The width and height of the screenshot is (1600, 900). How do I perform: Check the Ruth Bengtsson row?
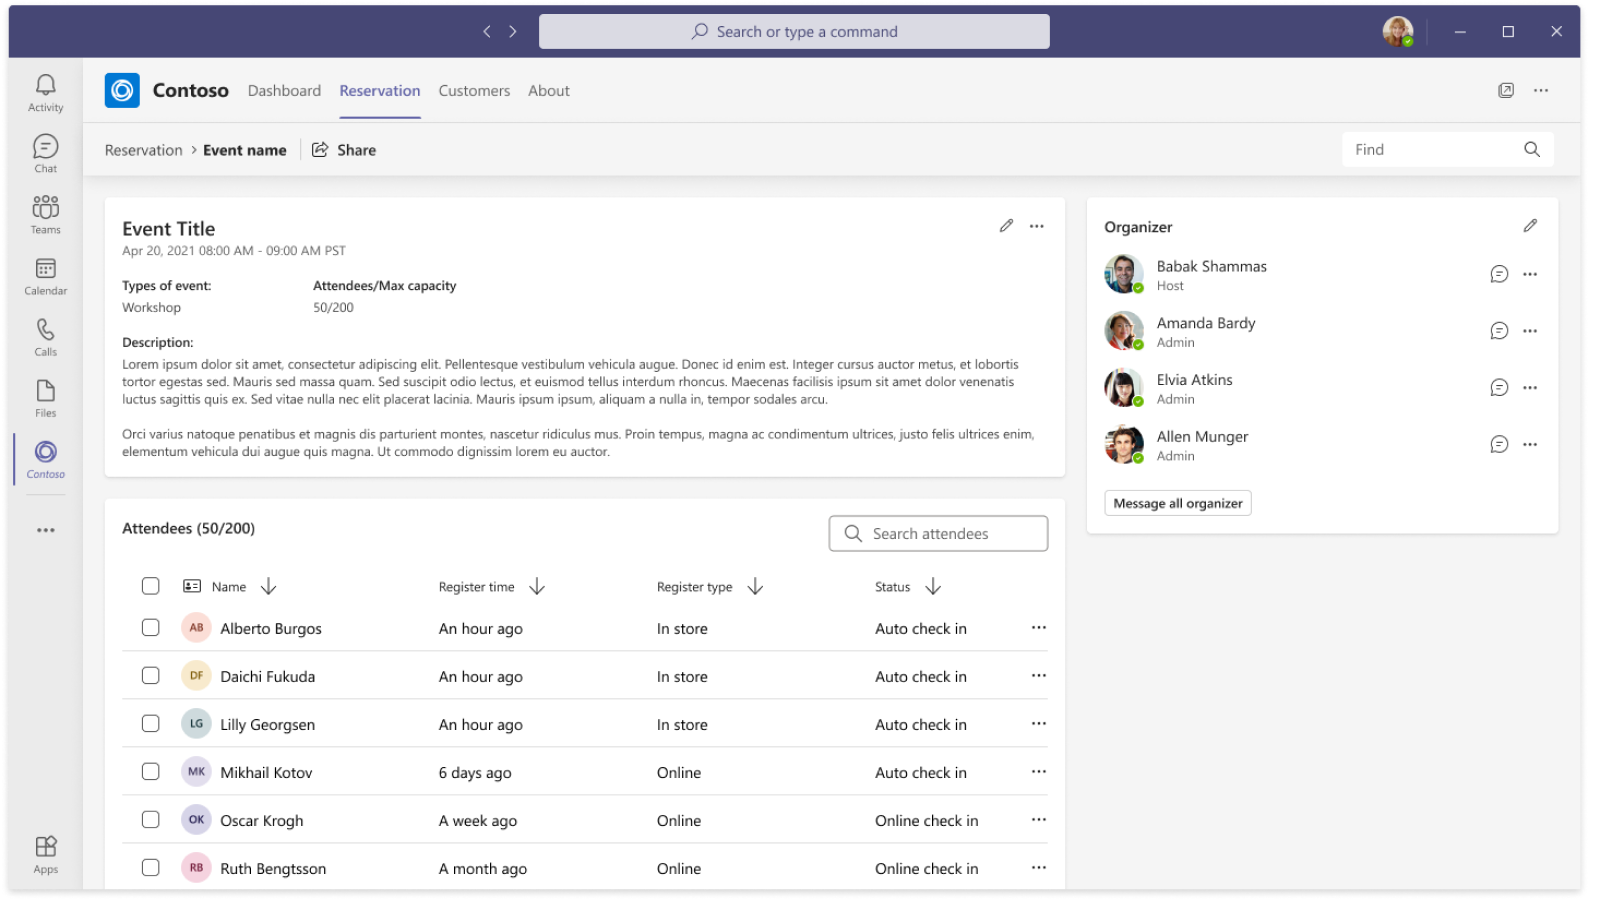coord(150,868)
